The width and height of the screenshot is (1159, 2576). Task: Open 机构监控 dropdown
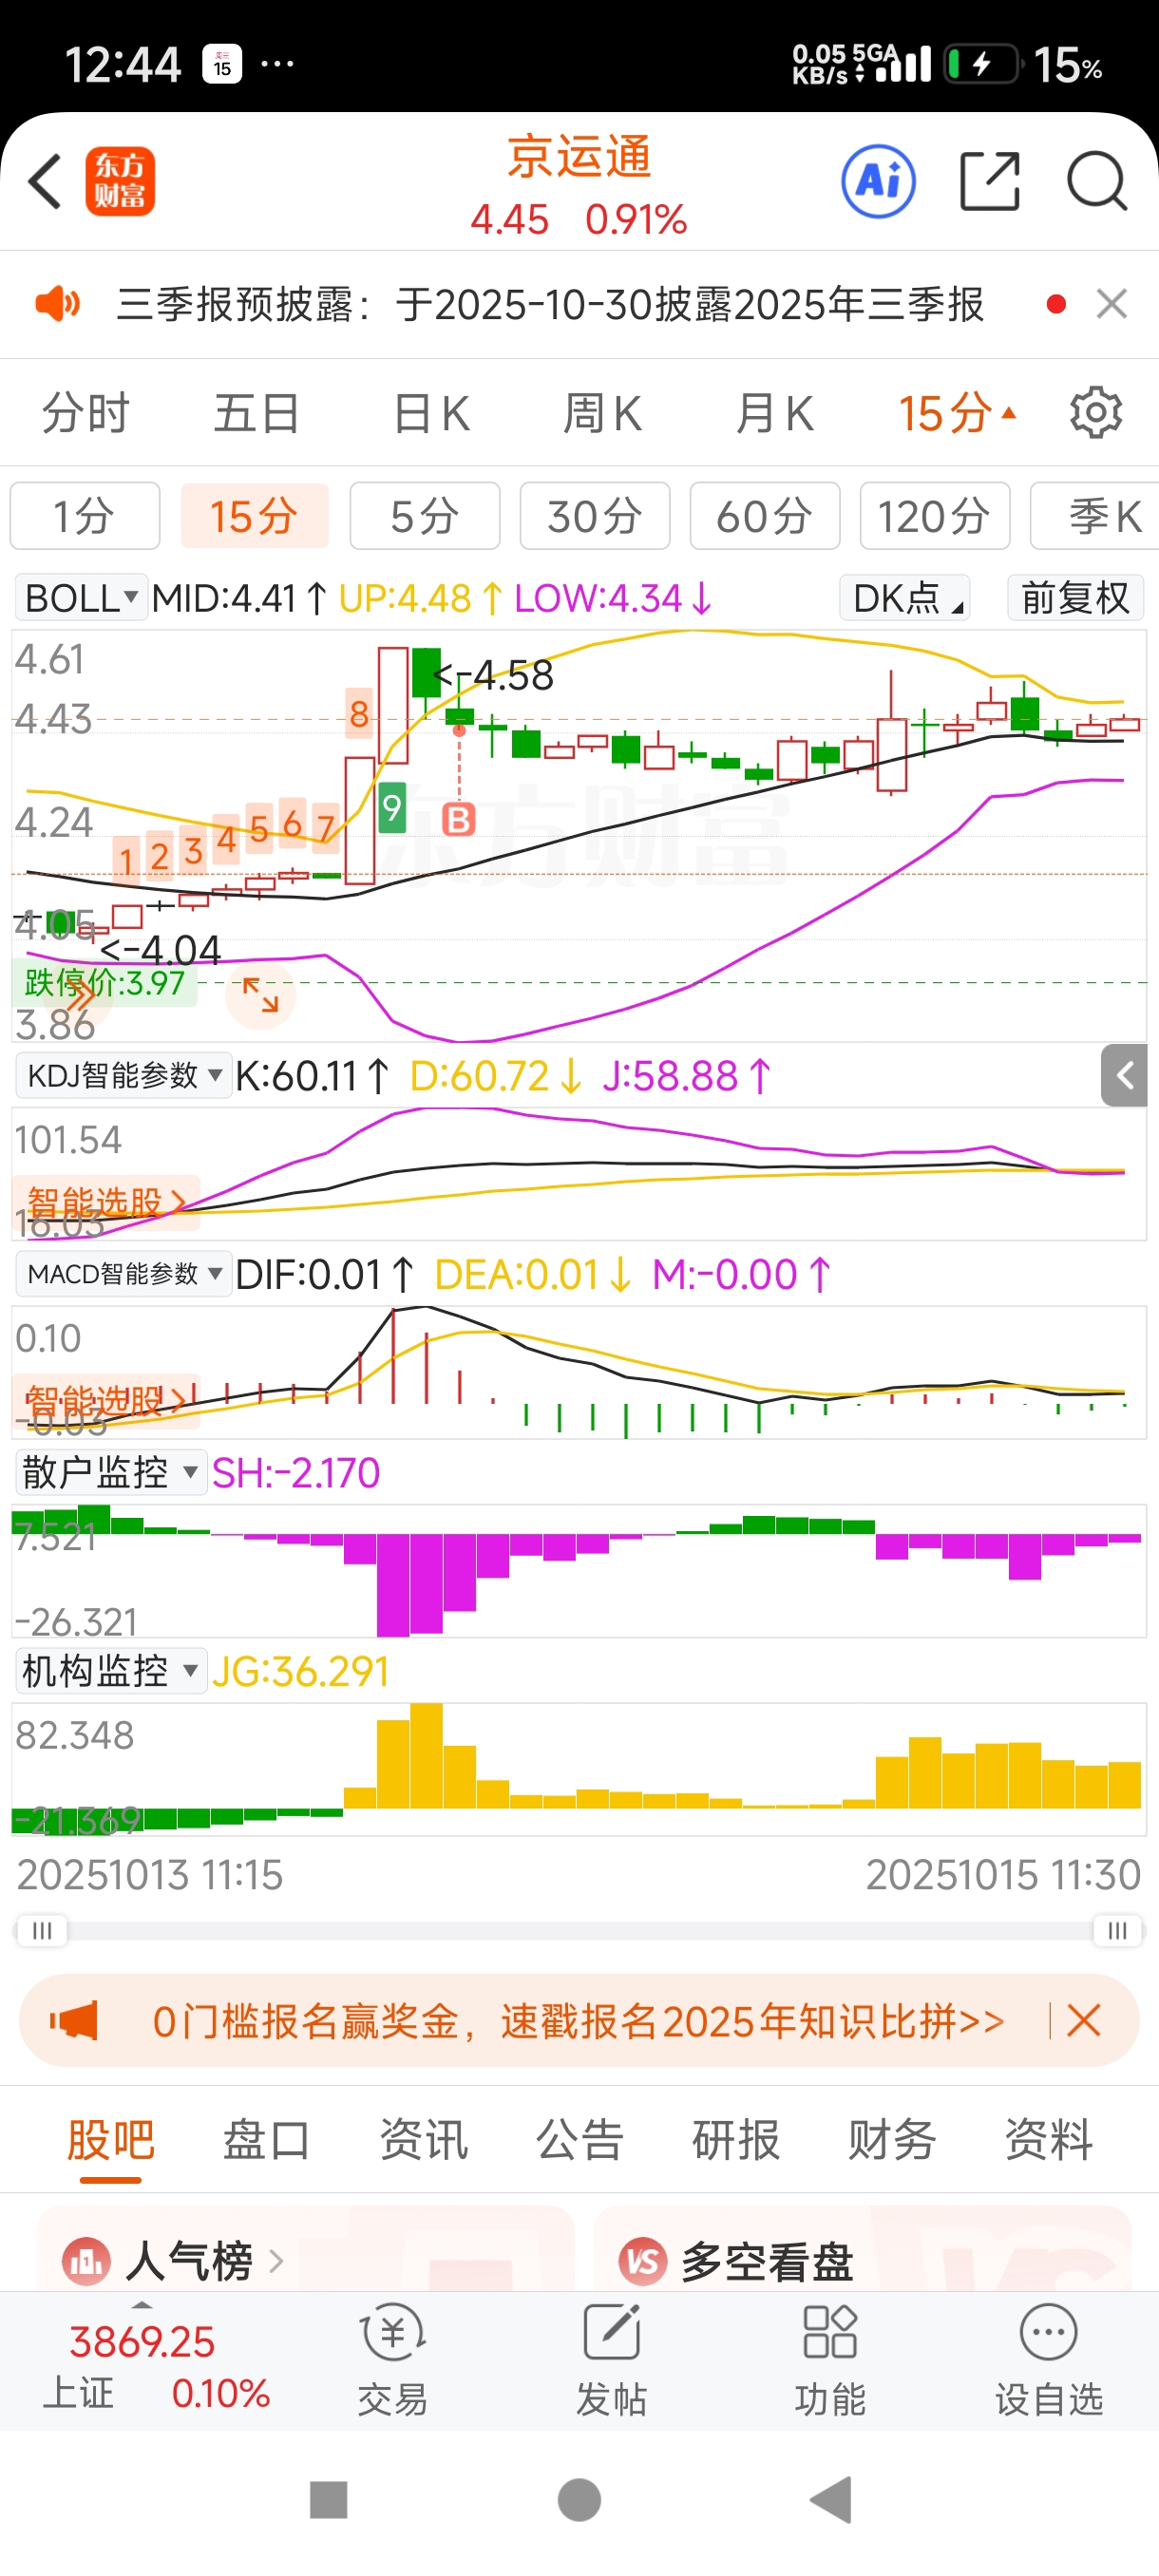click(111, 1671)
